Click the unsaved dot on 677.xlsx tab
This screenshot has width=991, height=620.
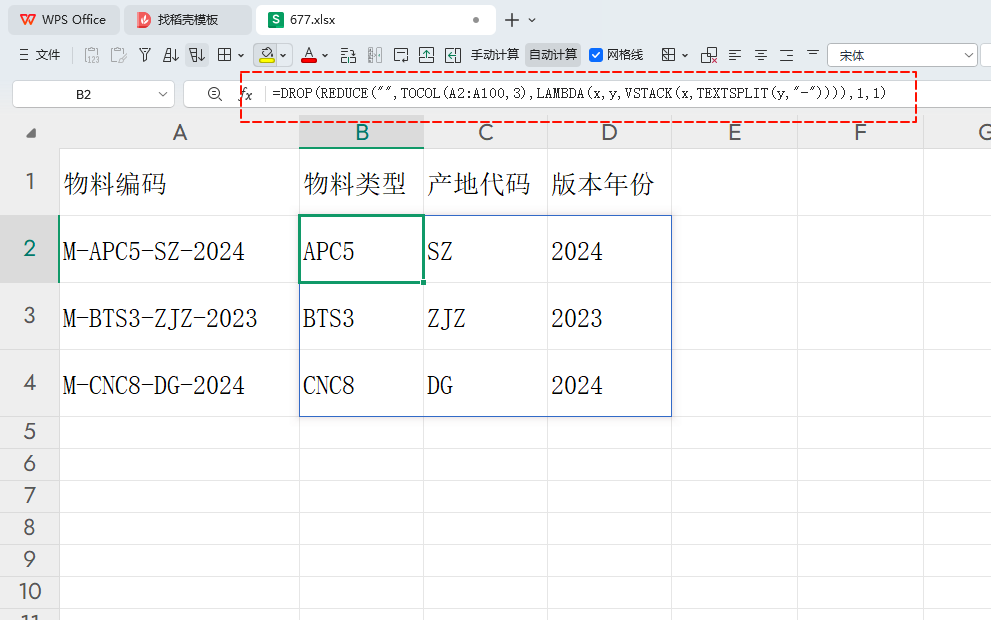tap(476, 20)
